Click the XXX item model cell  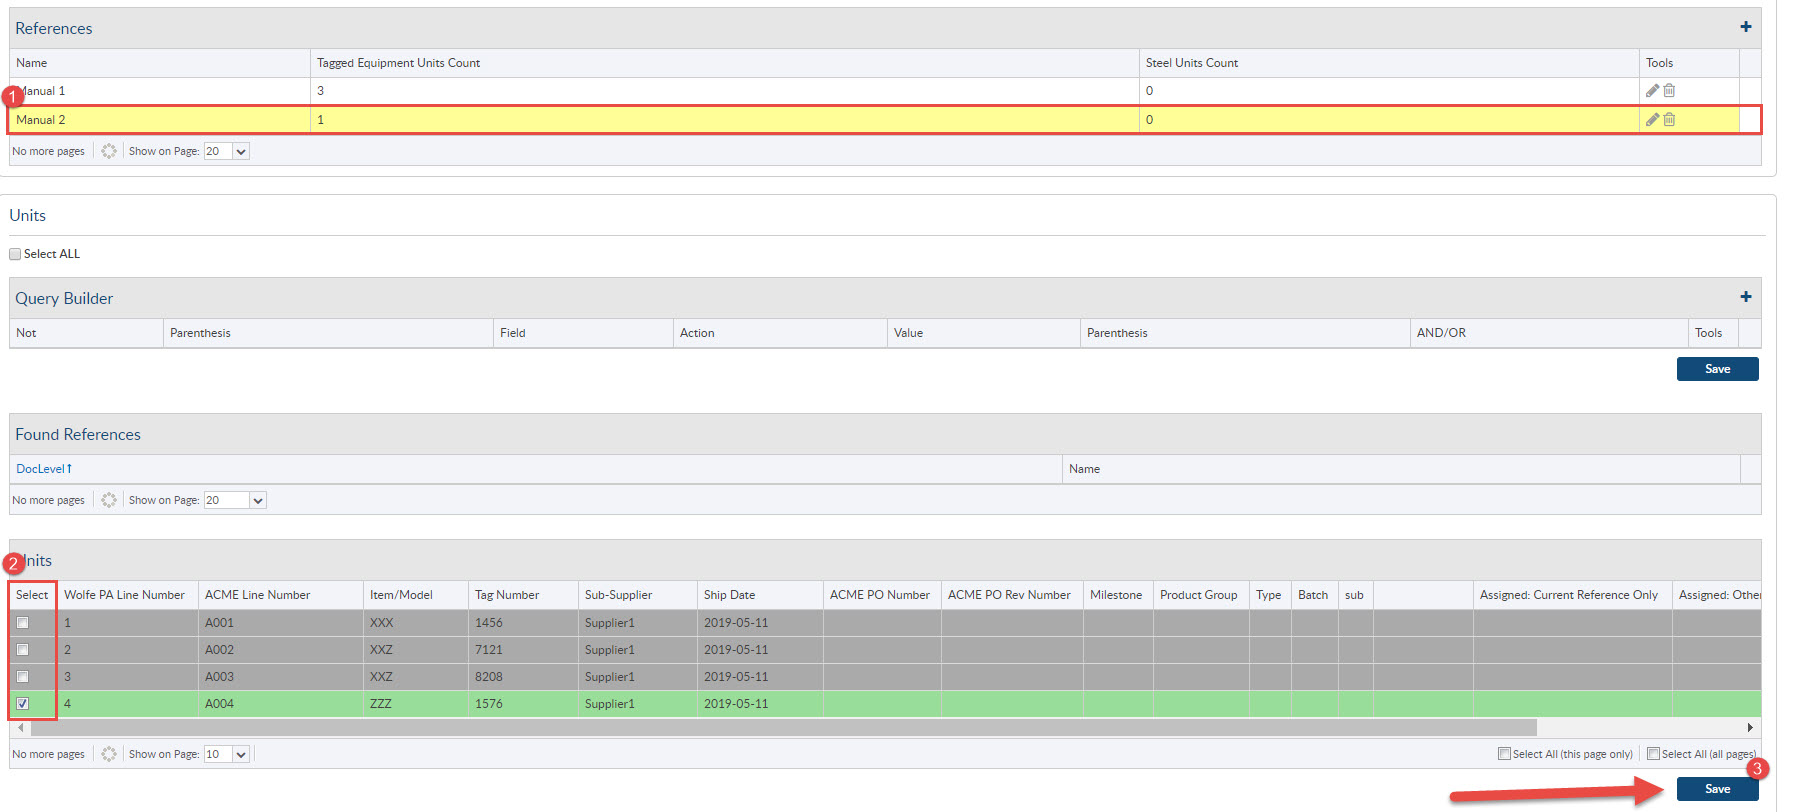416,623
